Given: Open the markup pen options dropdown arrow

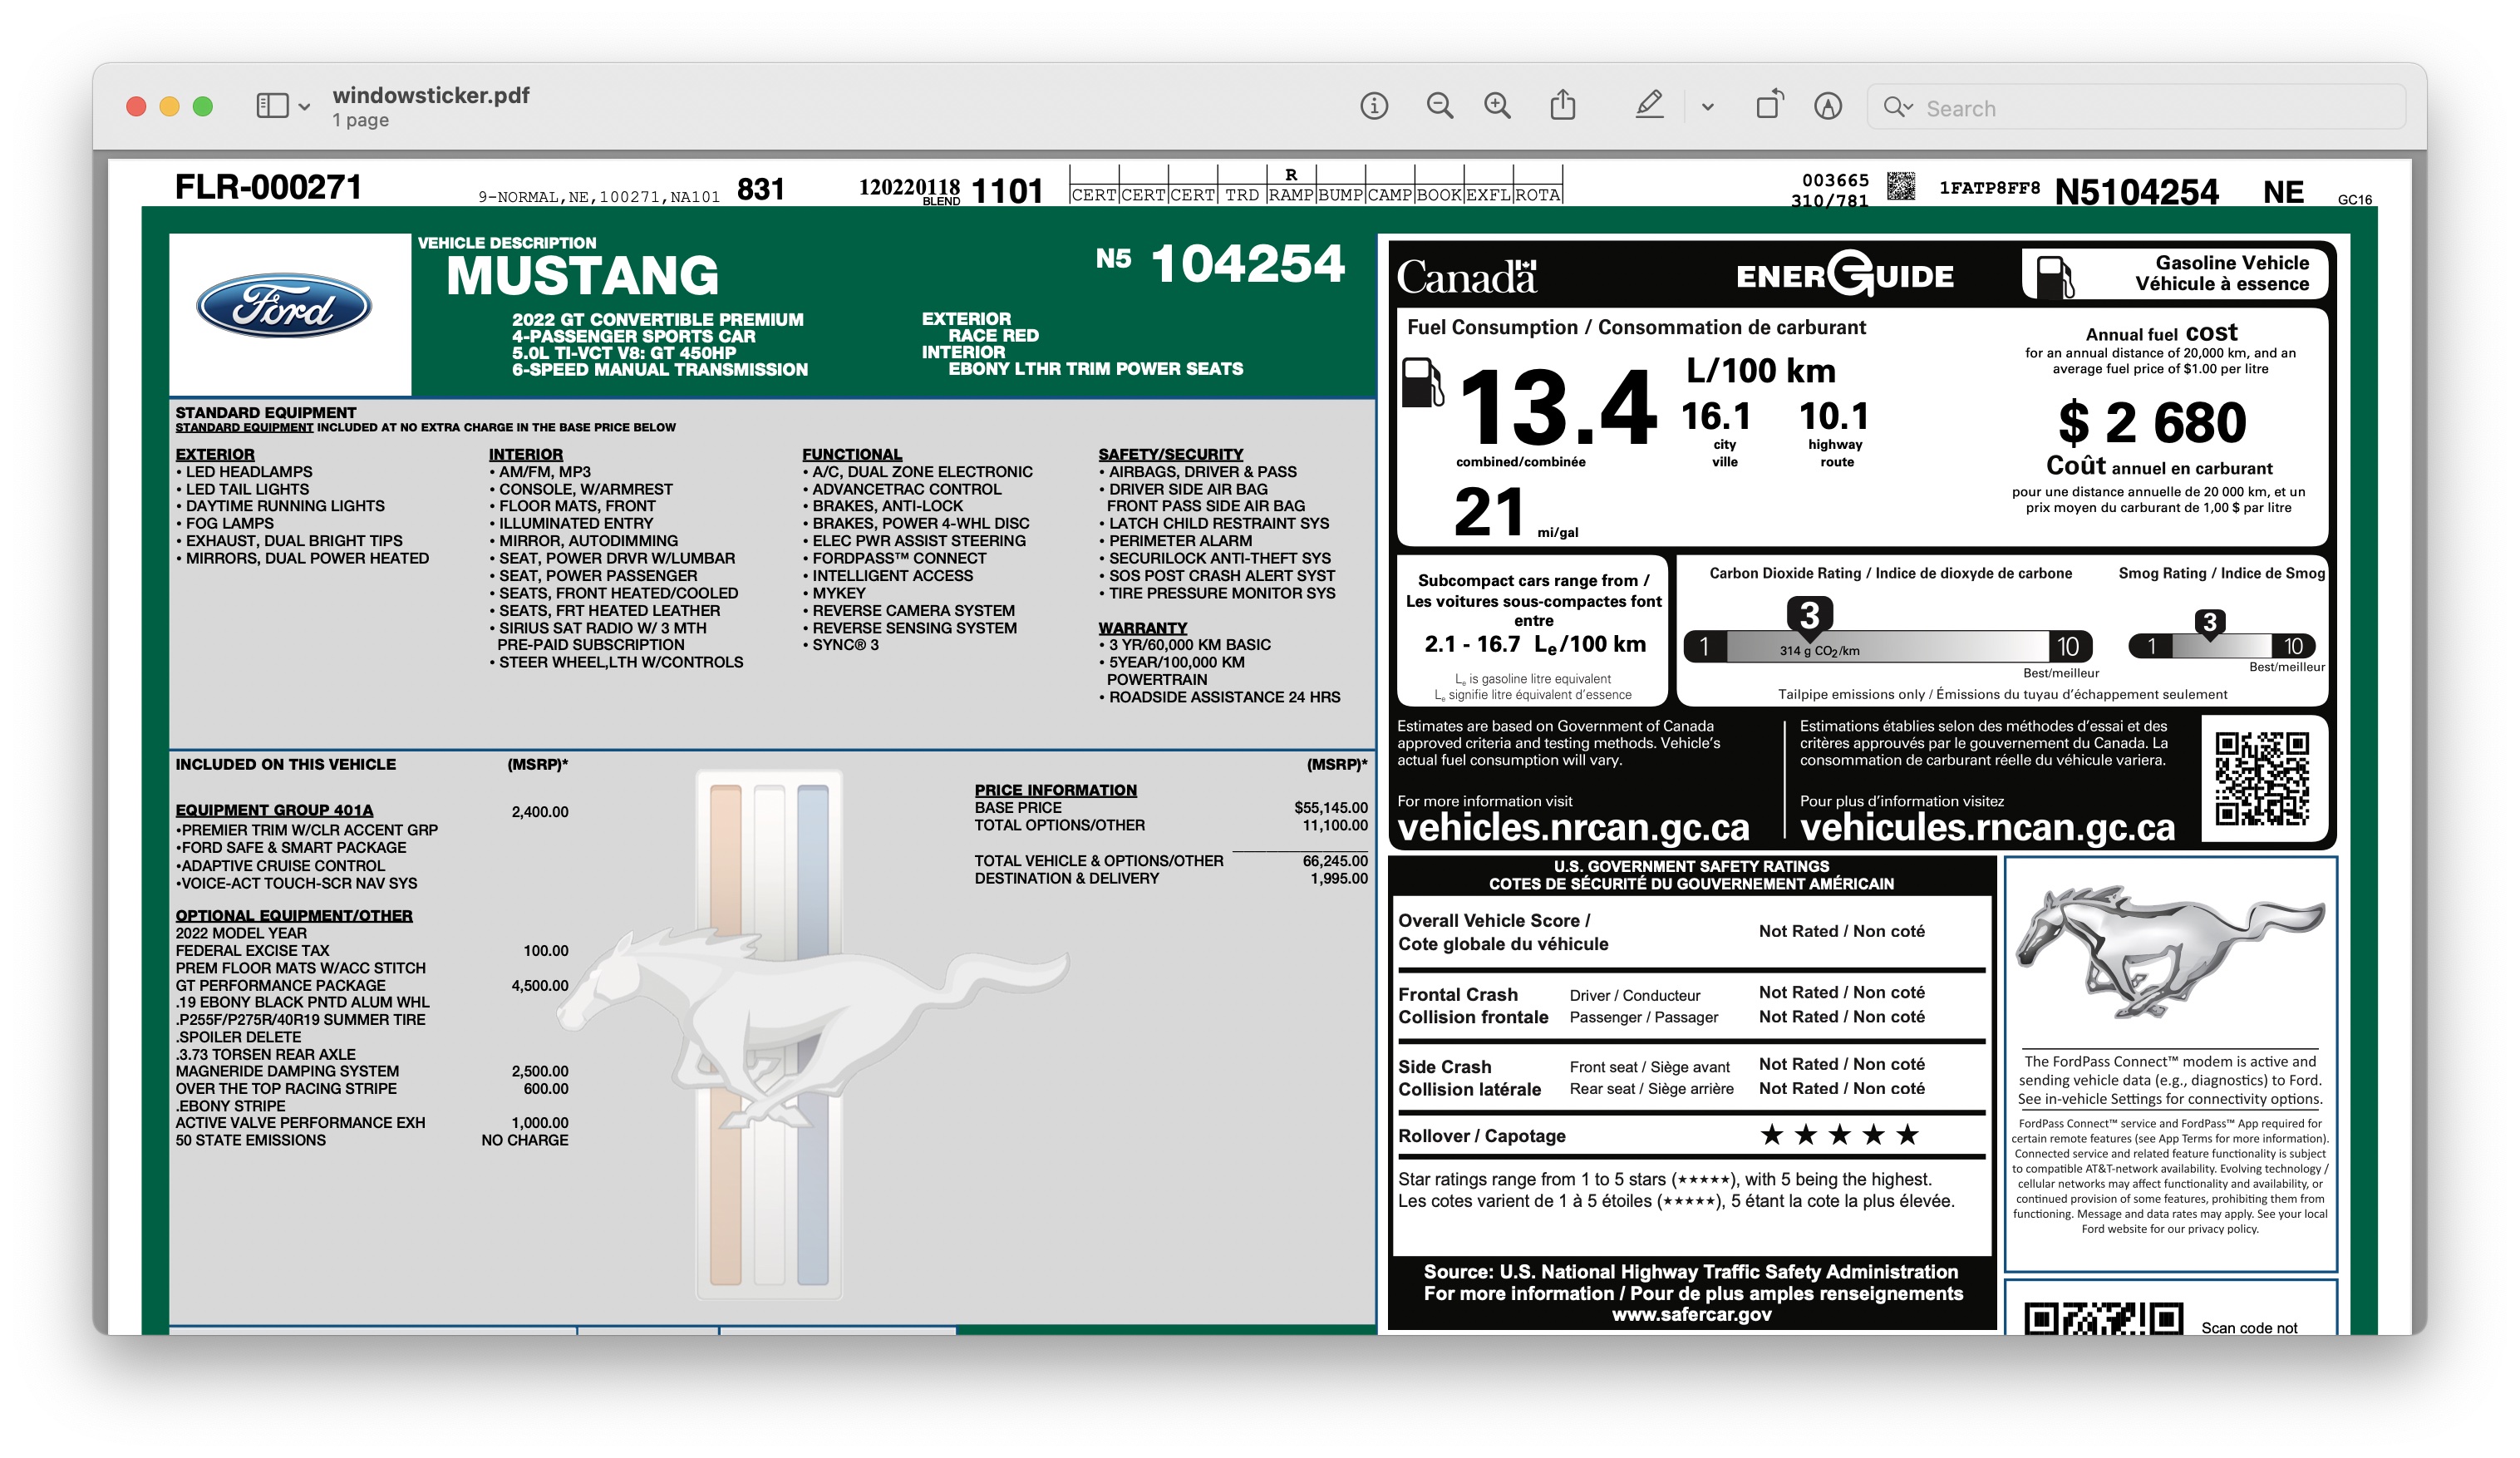Looking at the screenshot, I should 1707,107.
